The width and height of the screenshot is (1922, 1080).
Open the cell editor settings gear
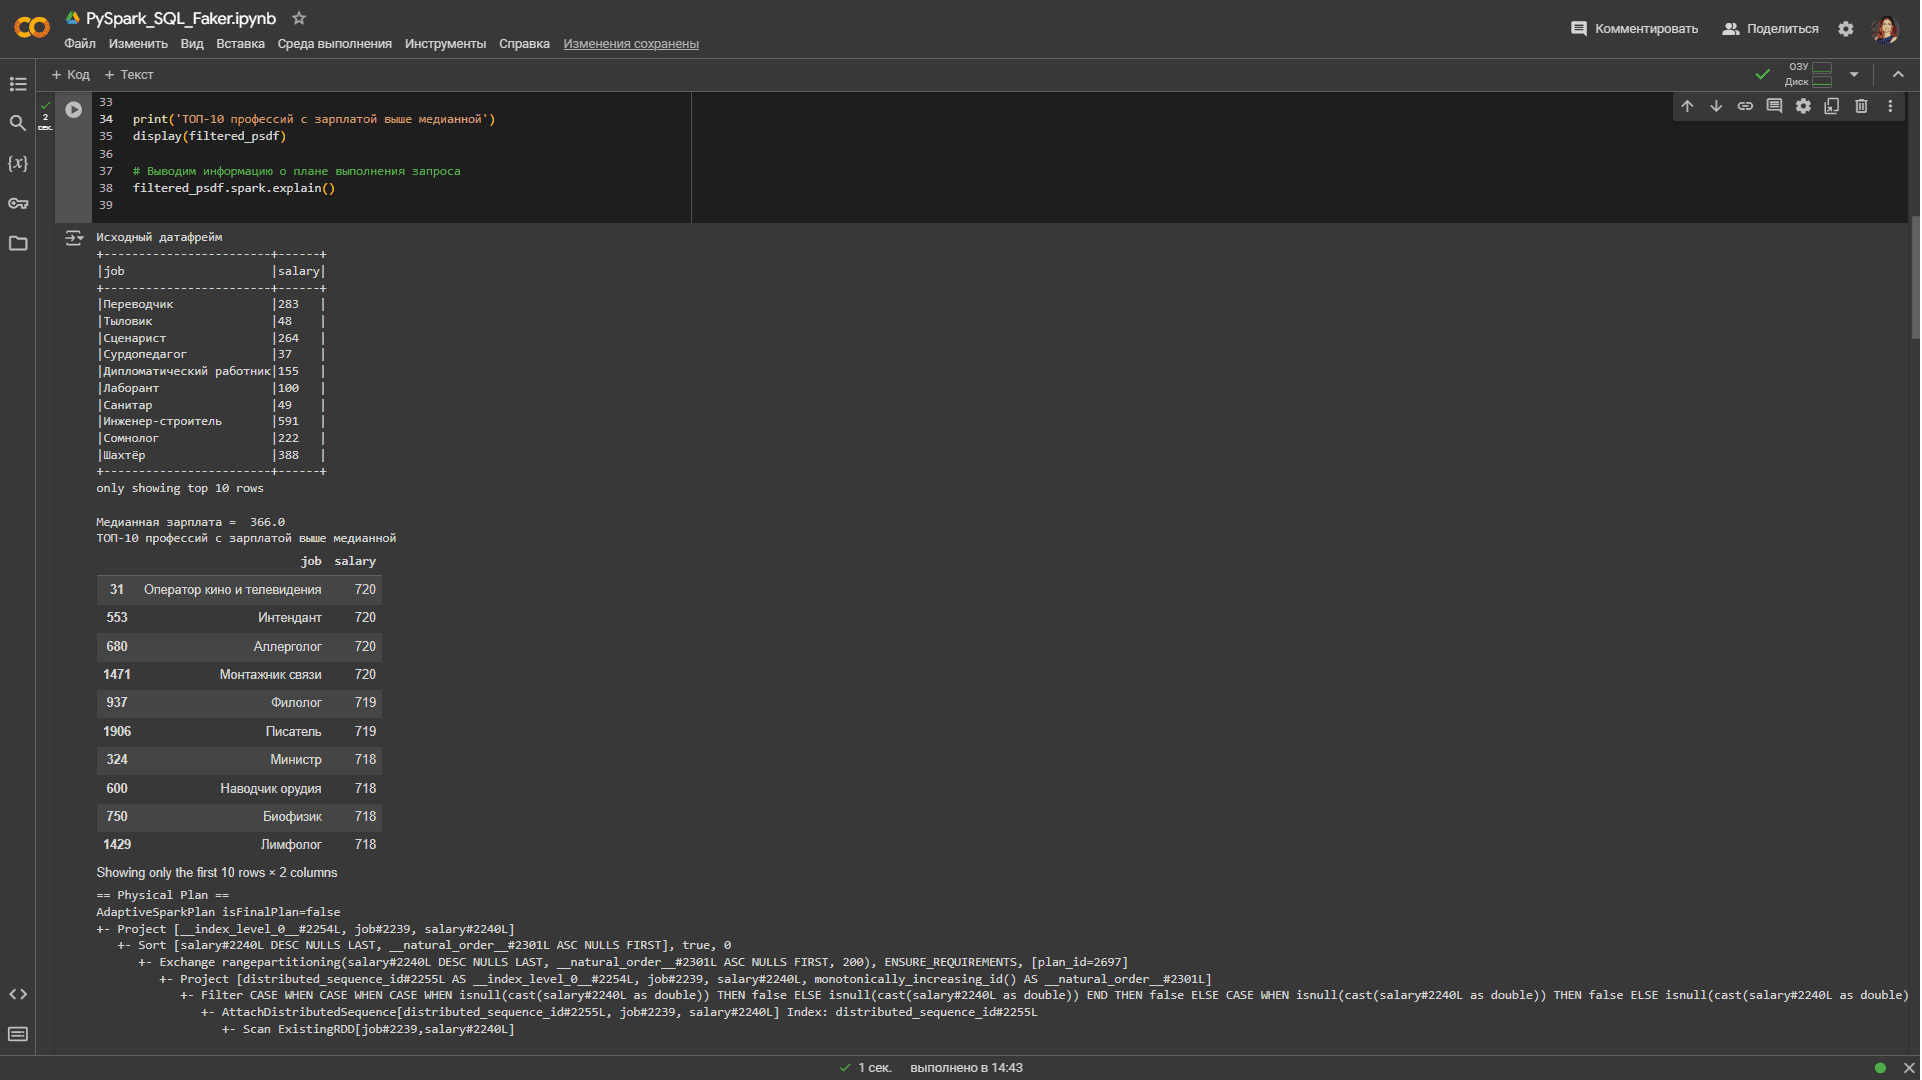pyautogui.click(x=1804, y=106)
